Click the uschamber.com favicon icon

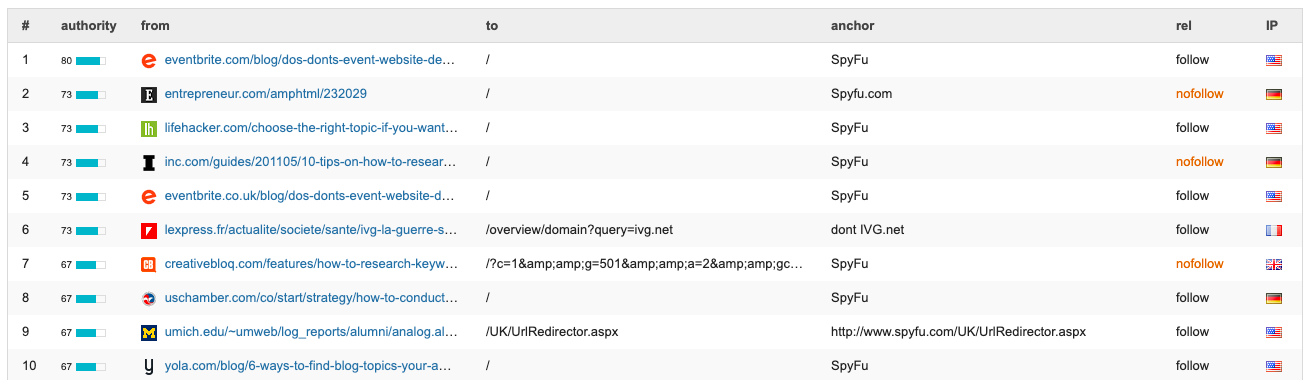pos(149,298)
